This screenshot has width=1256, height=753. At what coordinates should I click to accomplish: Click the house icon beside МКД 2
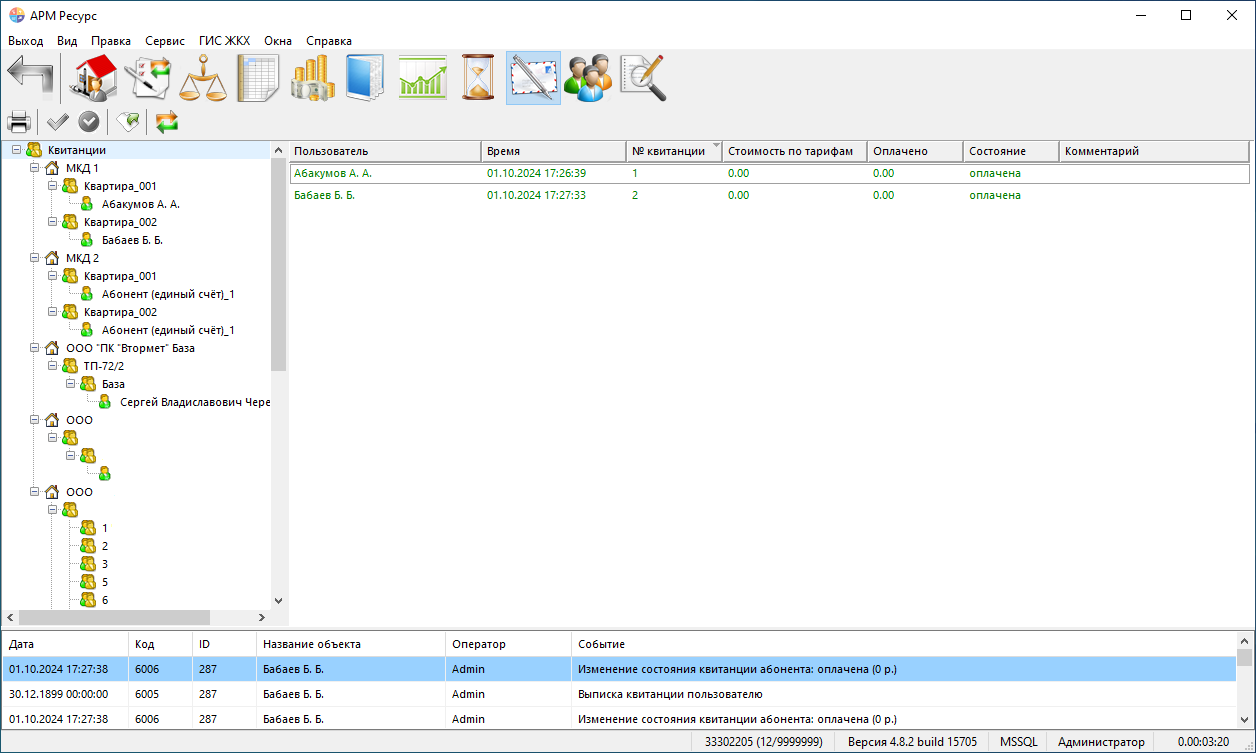point(52,258)
